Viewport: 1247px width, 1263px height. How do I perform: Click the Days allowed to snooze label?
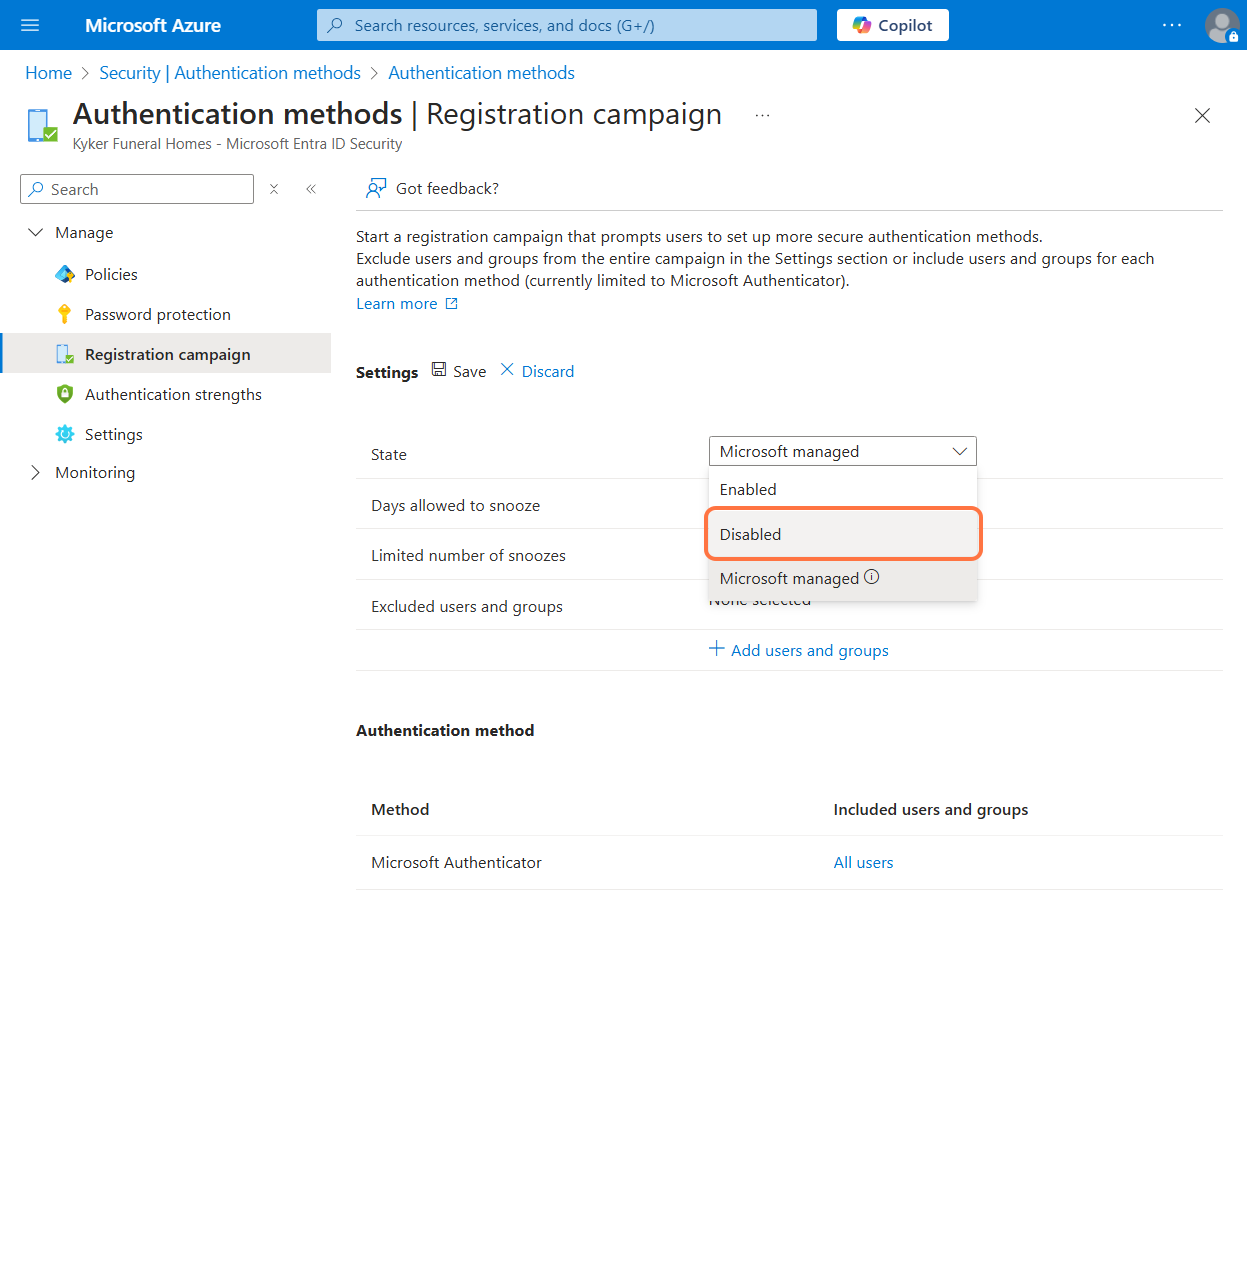[455, 505]
